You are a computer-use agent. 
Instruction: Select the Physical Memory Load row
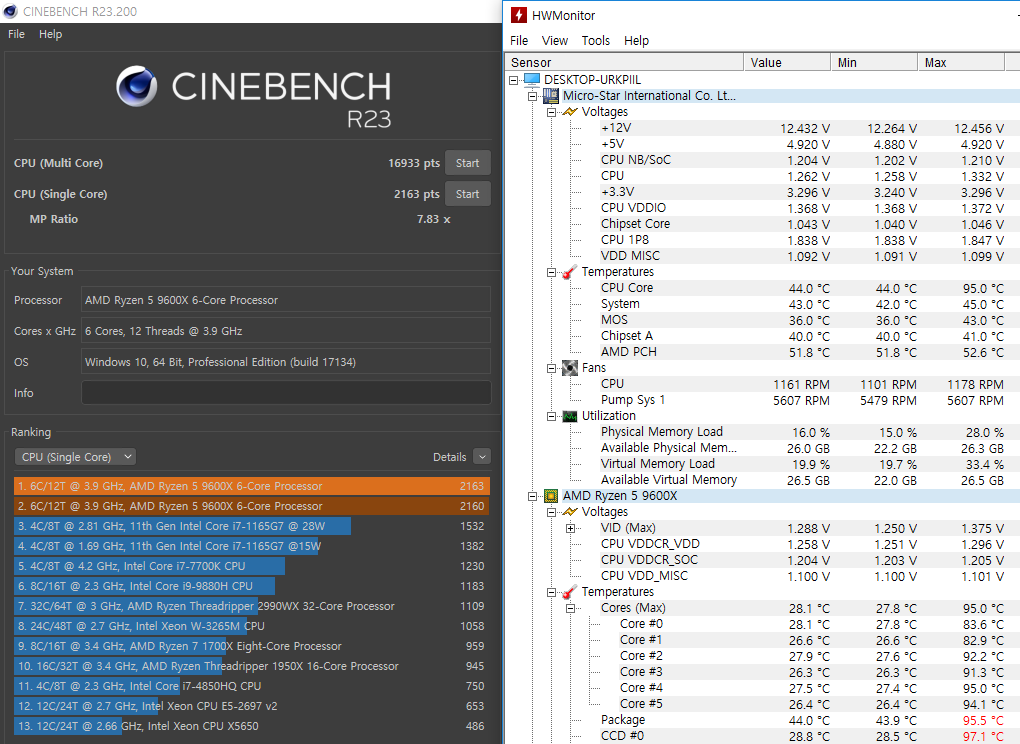coord(802,432)
